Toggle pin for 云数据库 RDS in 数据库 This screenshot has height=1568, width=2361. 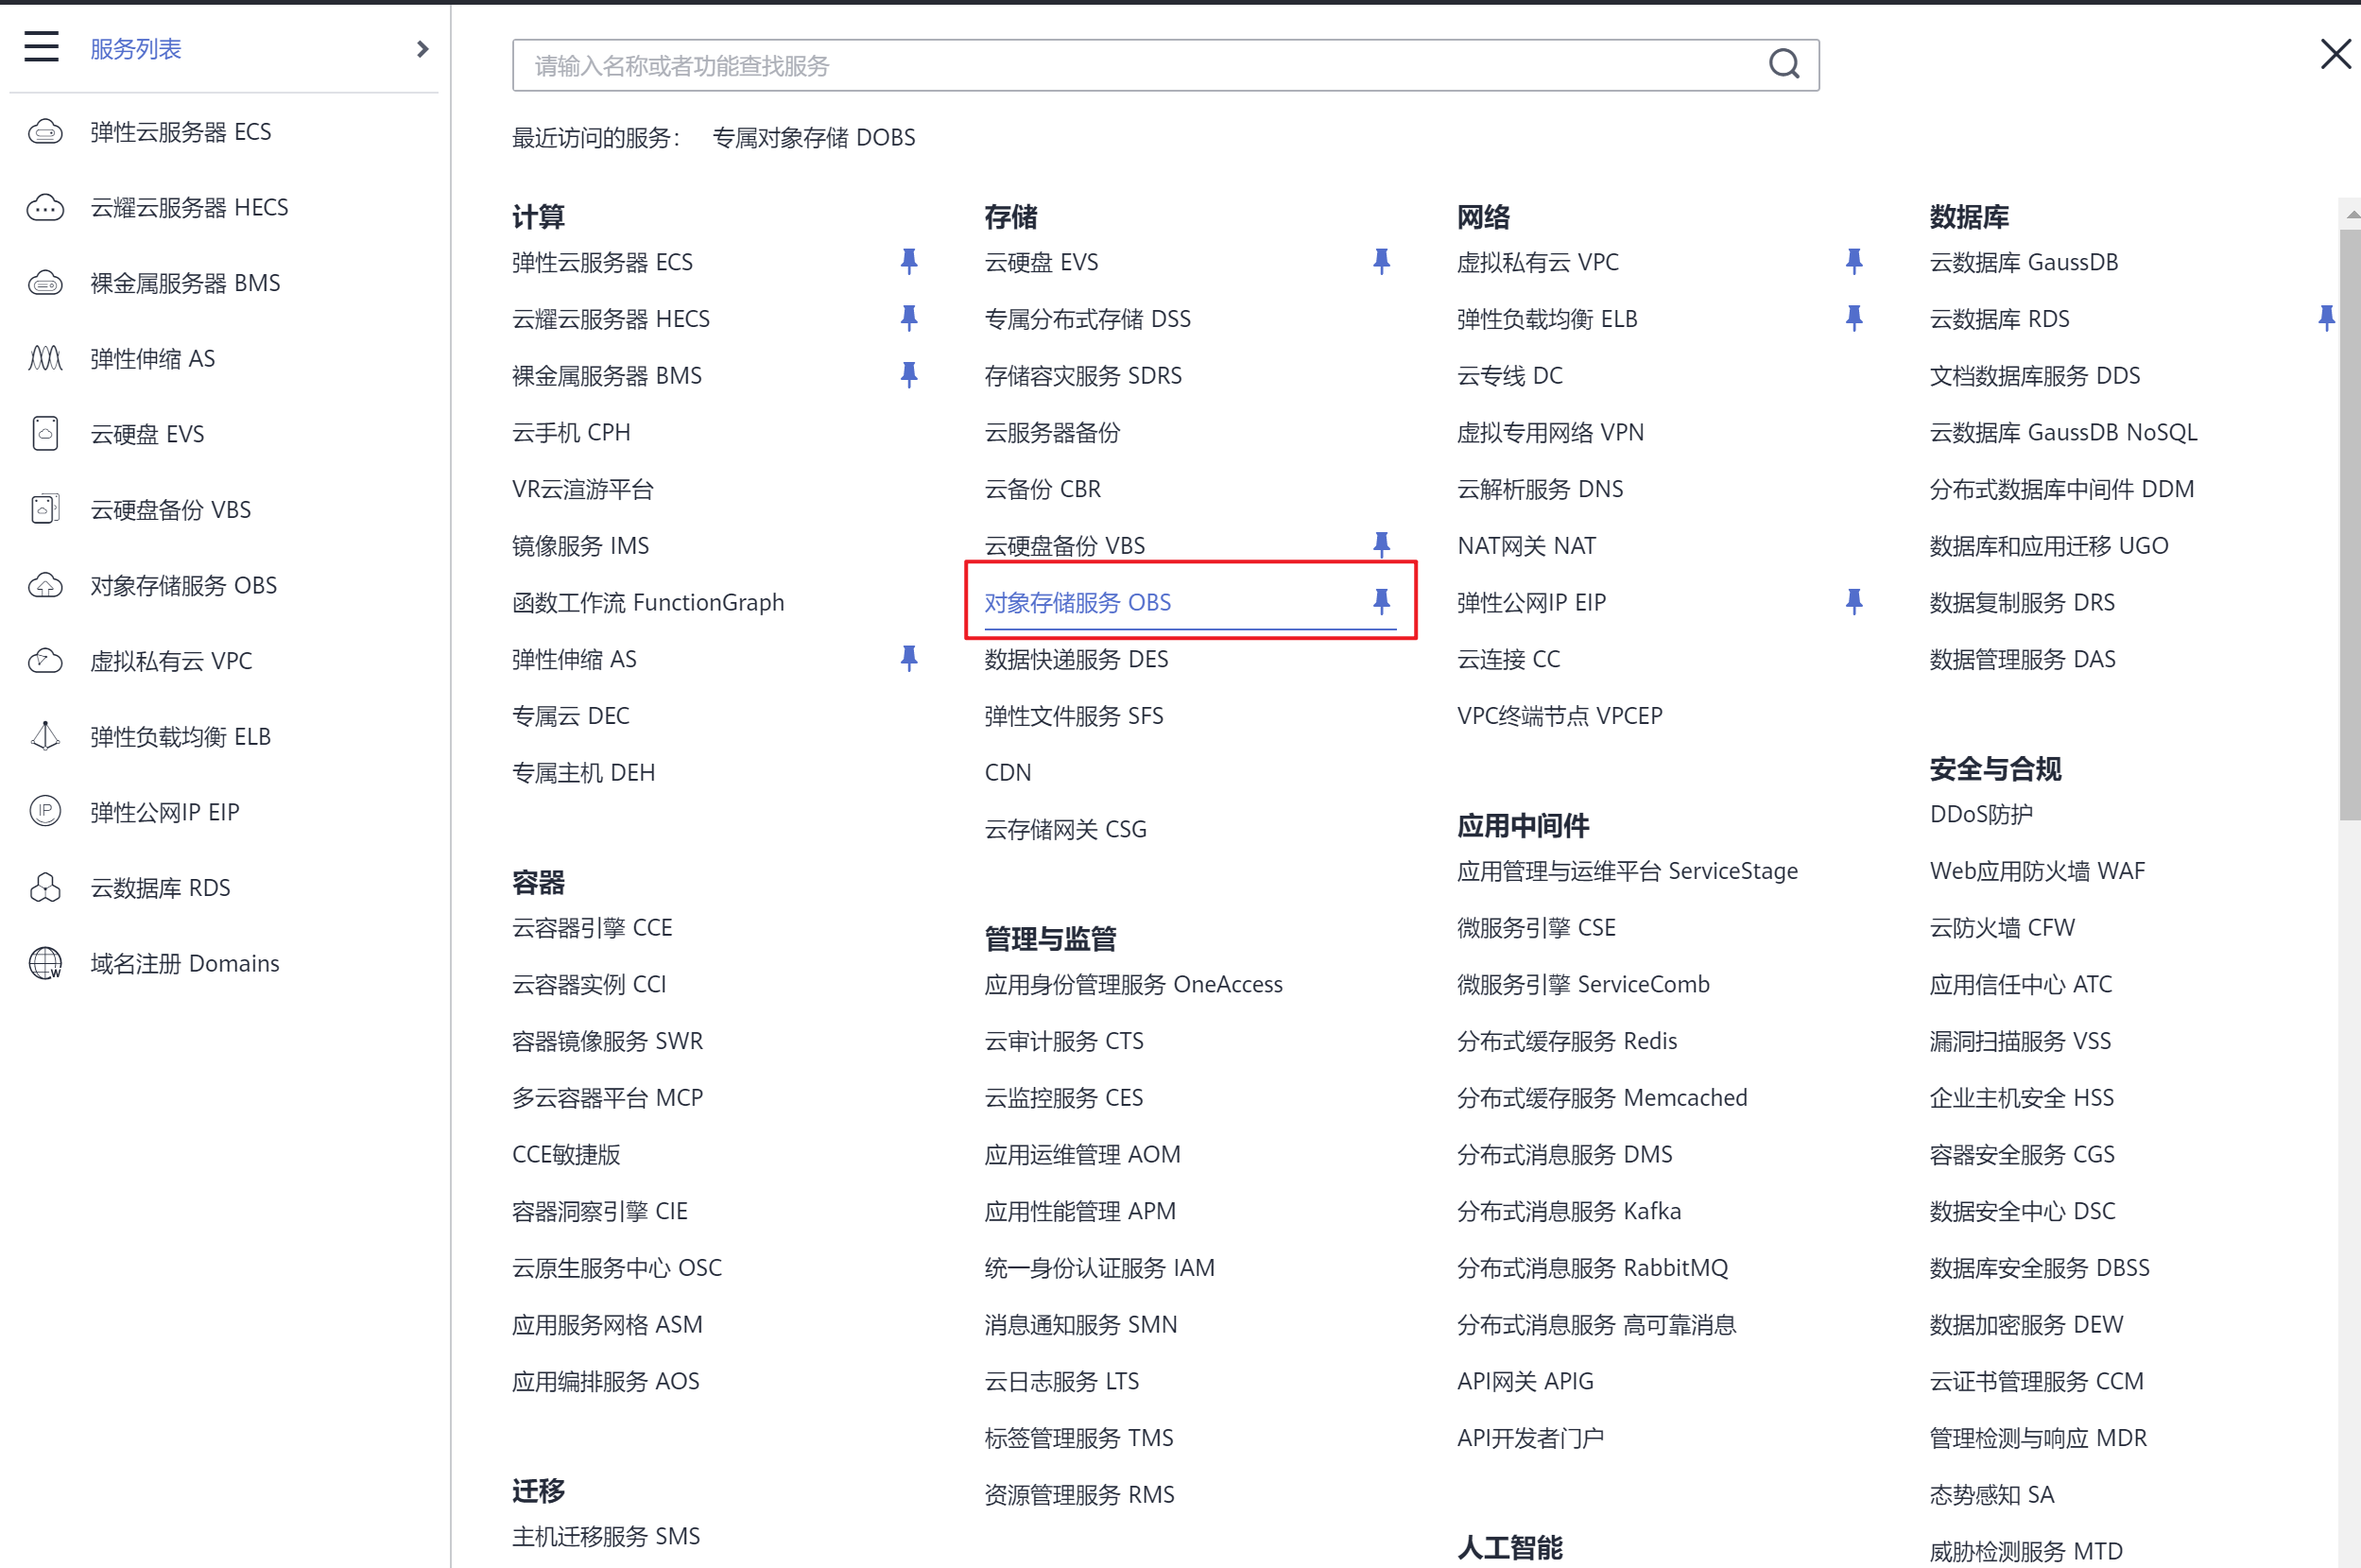click(x=2326, y=319)
